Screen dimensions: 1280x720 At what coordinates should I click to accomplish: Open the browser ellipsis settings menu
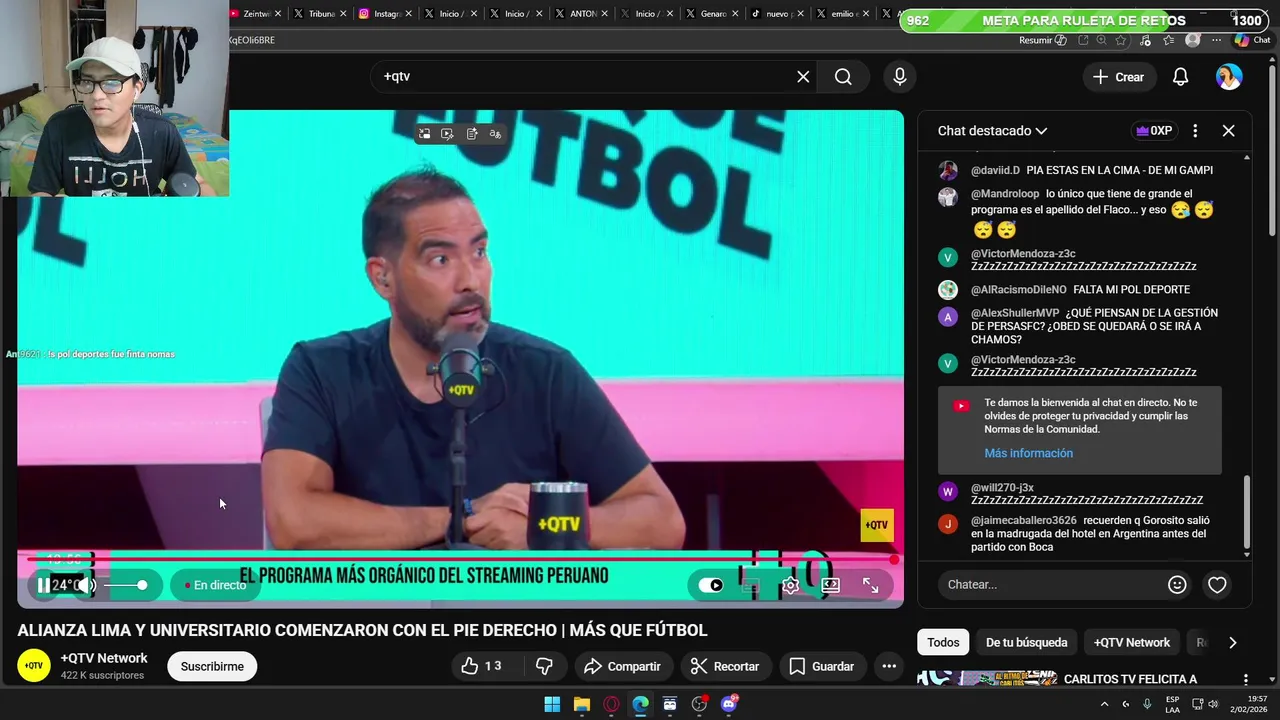tap(1216, 40)
